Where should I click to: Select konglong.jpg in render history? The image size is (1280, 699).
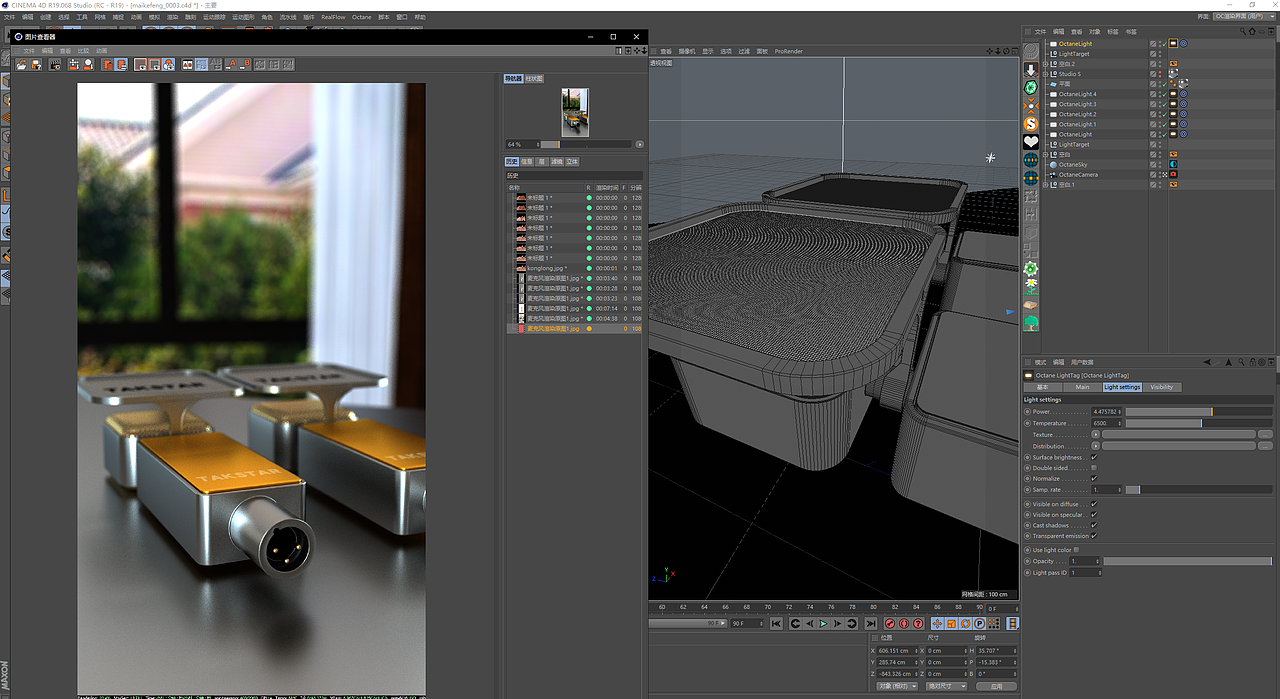point(546,268)
